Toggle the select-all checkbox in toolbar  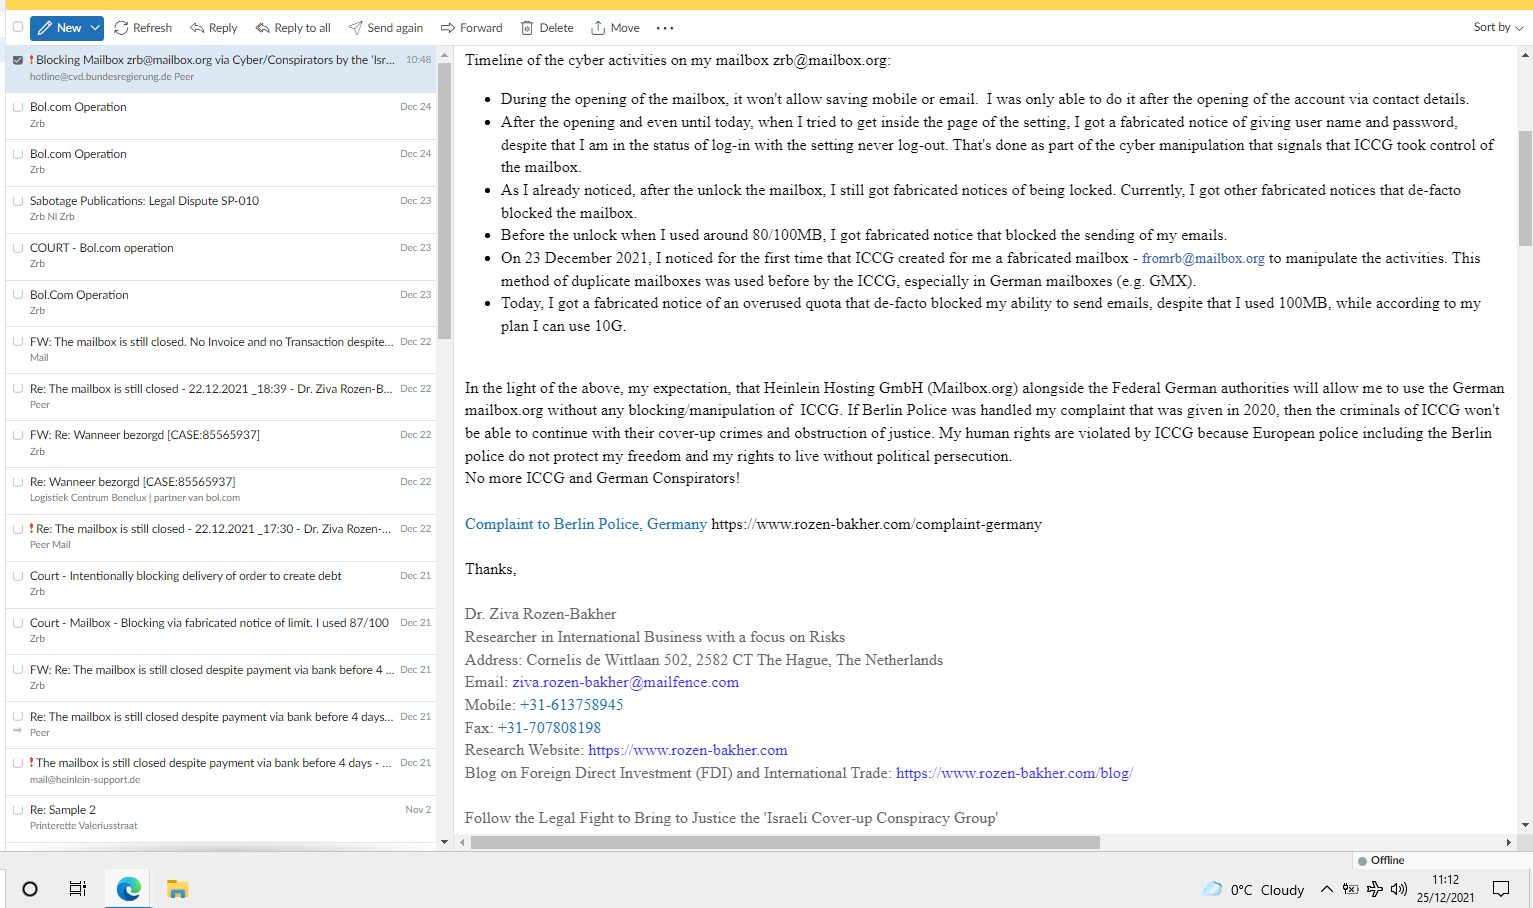point(18,27)
